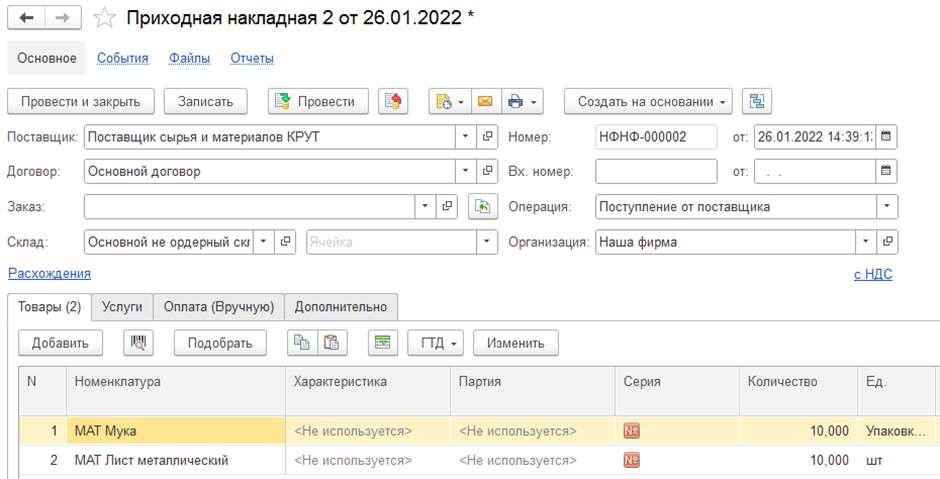Click the Провести и закрыть button
This screenshot has height=479, width=940.
click(x=80, y=101)
